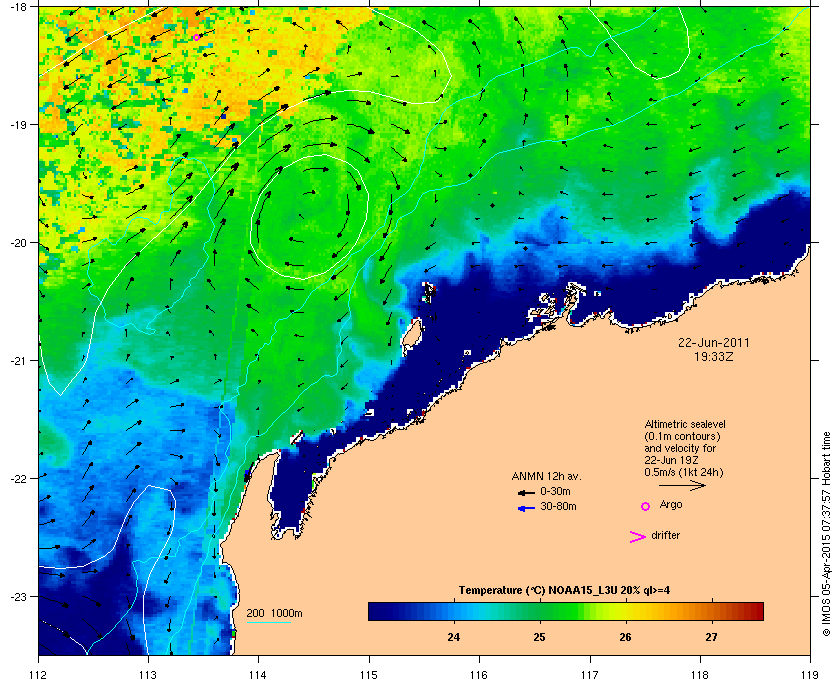Click the longitude axis label 119
This screenshot has width=840, height=680.
(x=811, y=675)
